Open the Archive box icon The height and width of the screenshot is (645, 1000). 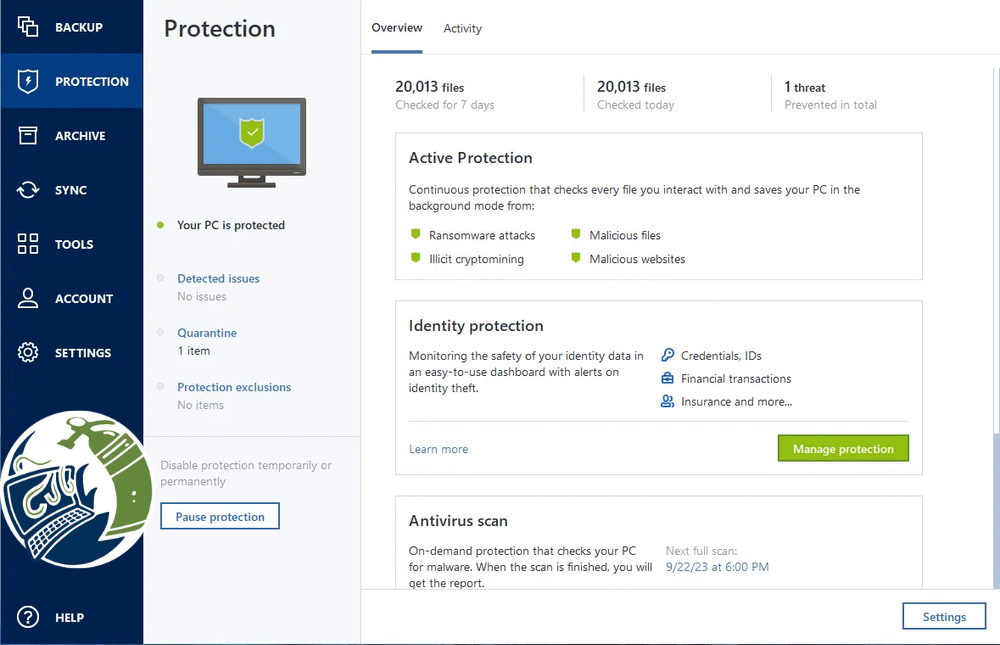(x=27, y=135)
